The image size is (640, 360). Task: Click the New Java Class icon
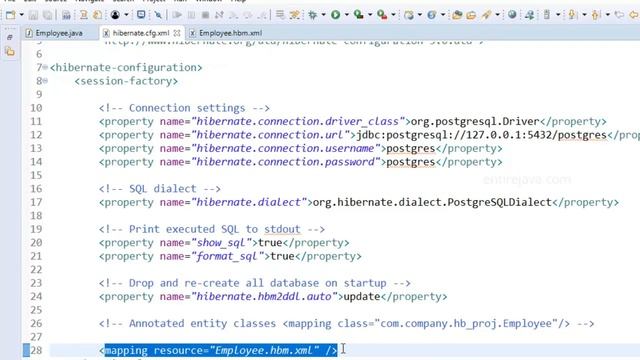(431, 15)
